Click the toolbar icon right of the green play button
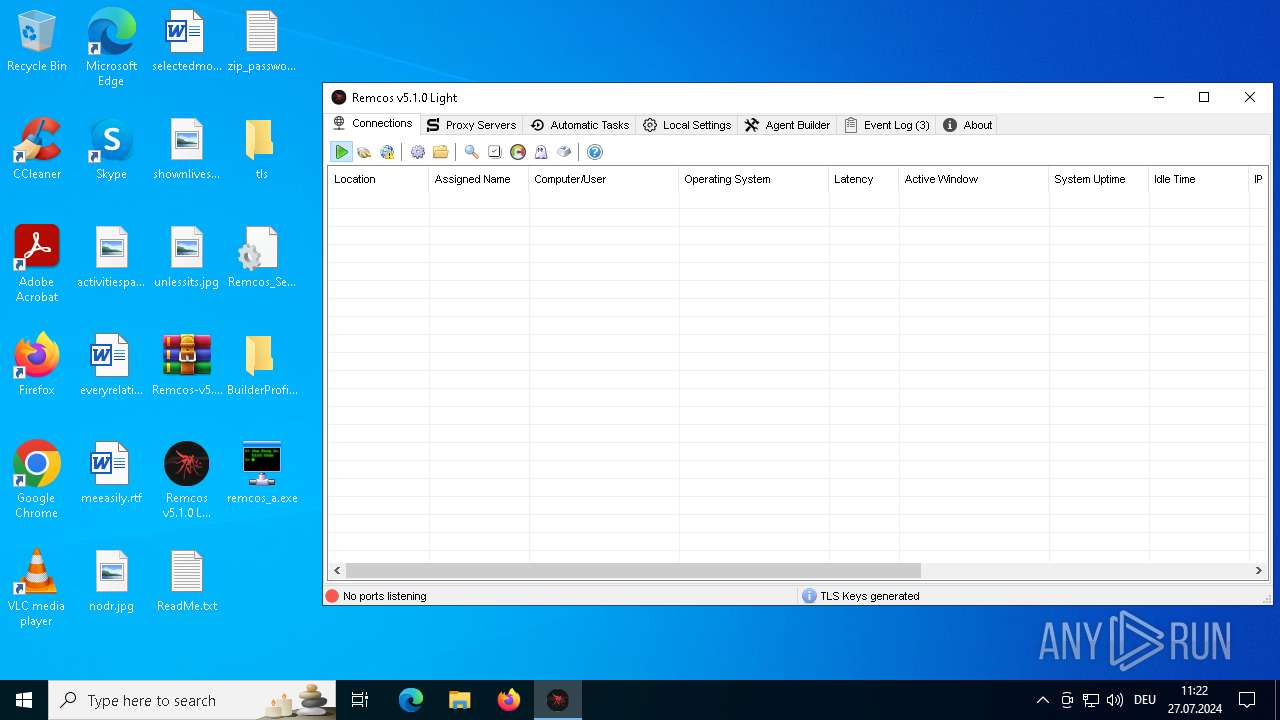This screenshot has height=720, width=1280. click(x=364, y=152)
